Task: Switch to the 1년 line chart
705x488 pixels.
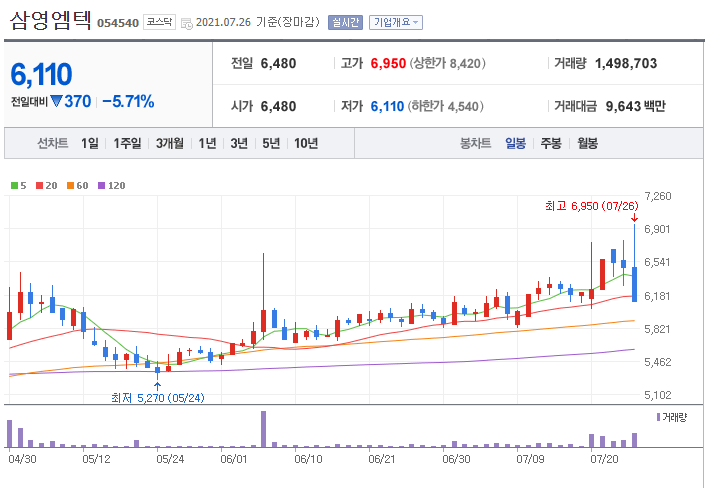Action: 207,143
